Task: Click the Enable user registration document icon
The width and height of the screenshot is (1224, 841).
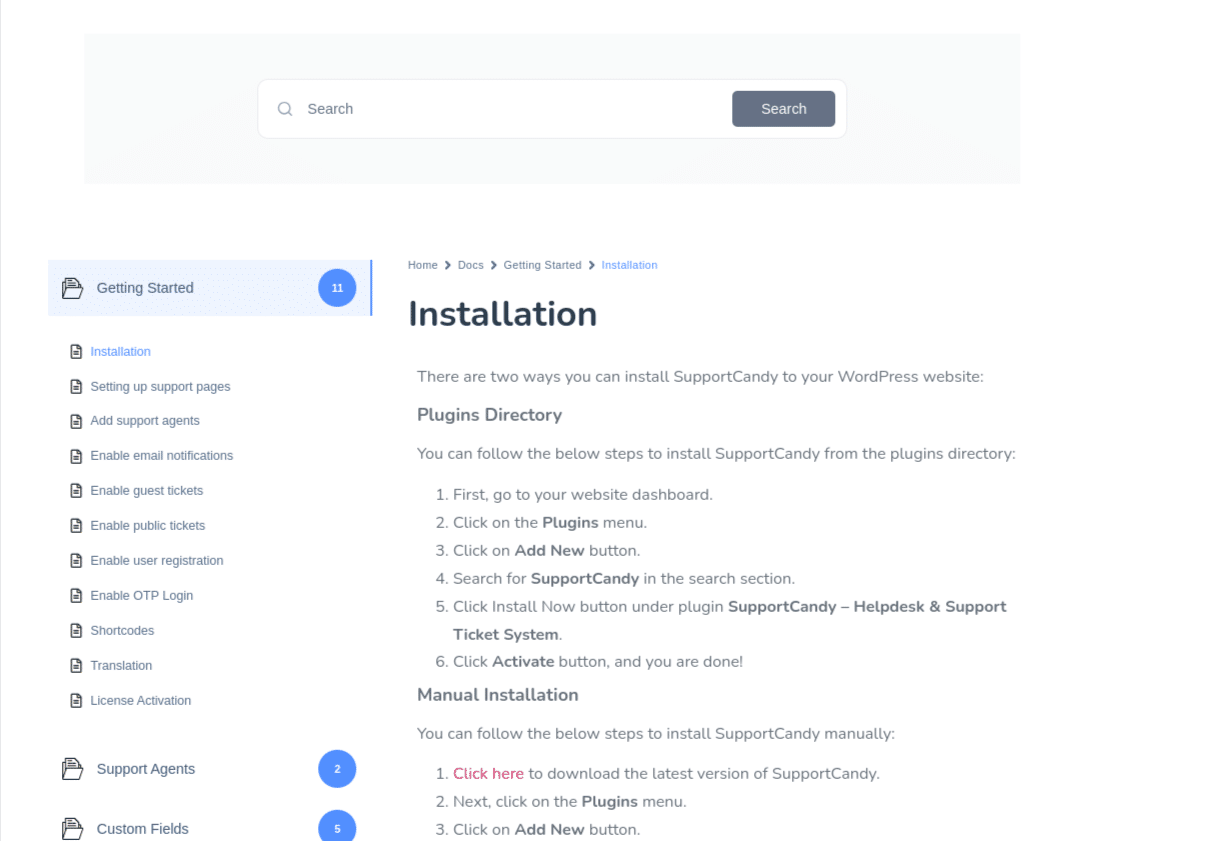Action: [x=76, y=561]
